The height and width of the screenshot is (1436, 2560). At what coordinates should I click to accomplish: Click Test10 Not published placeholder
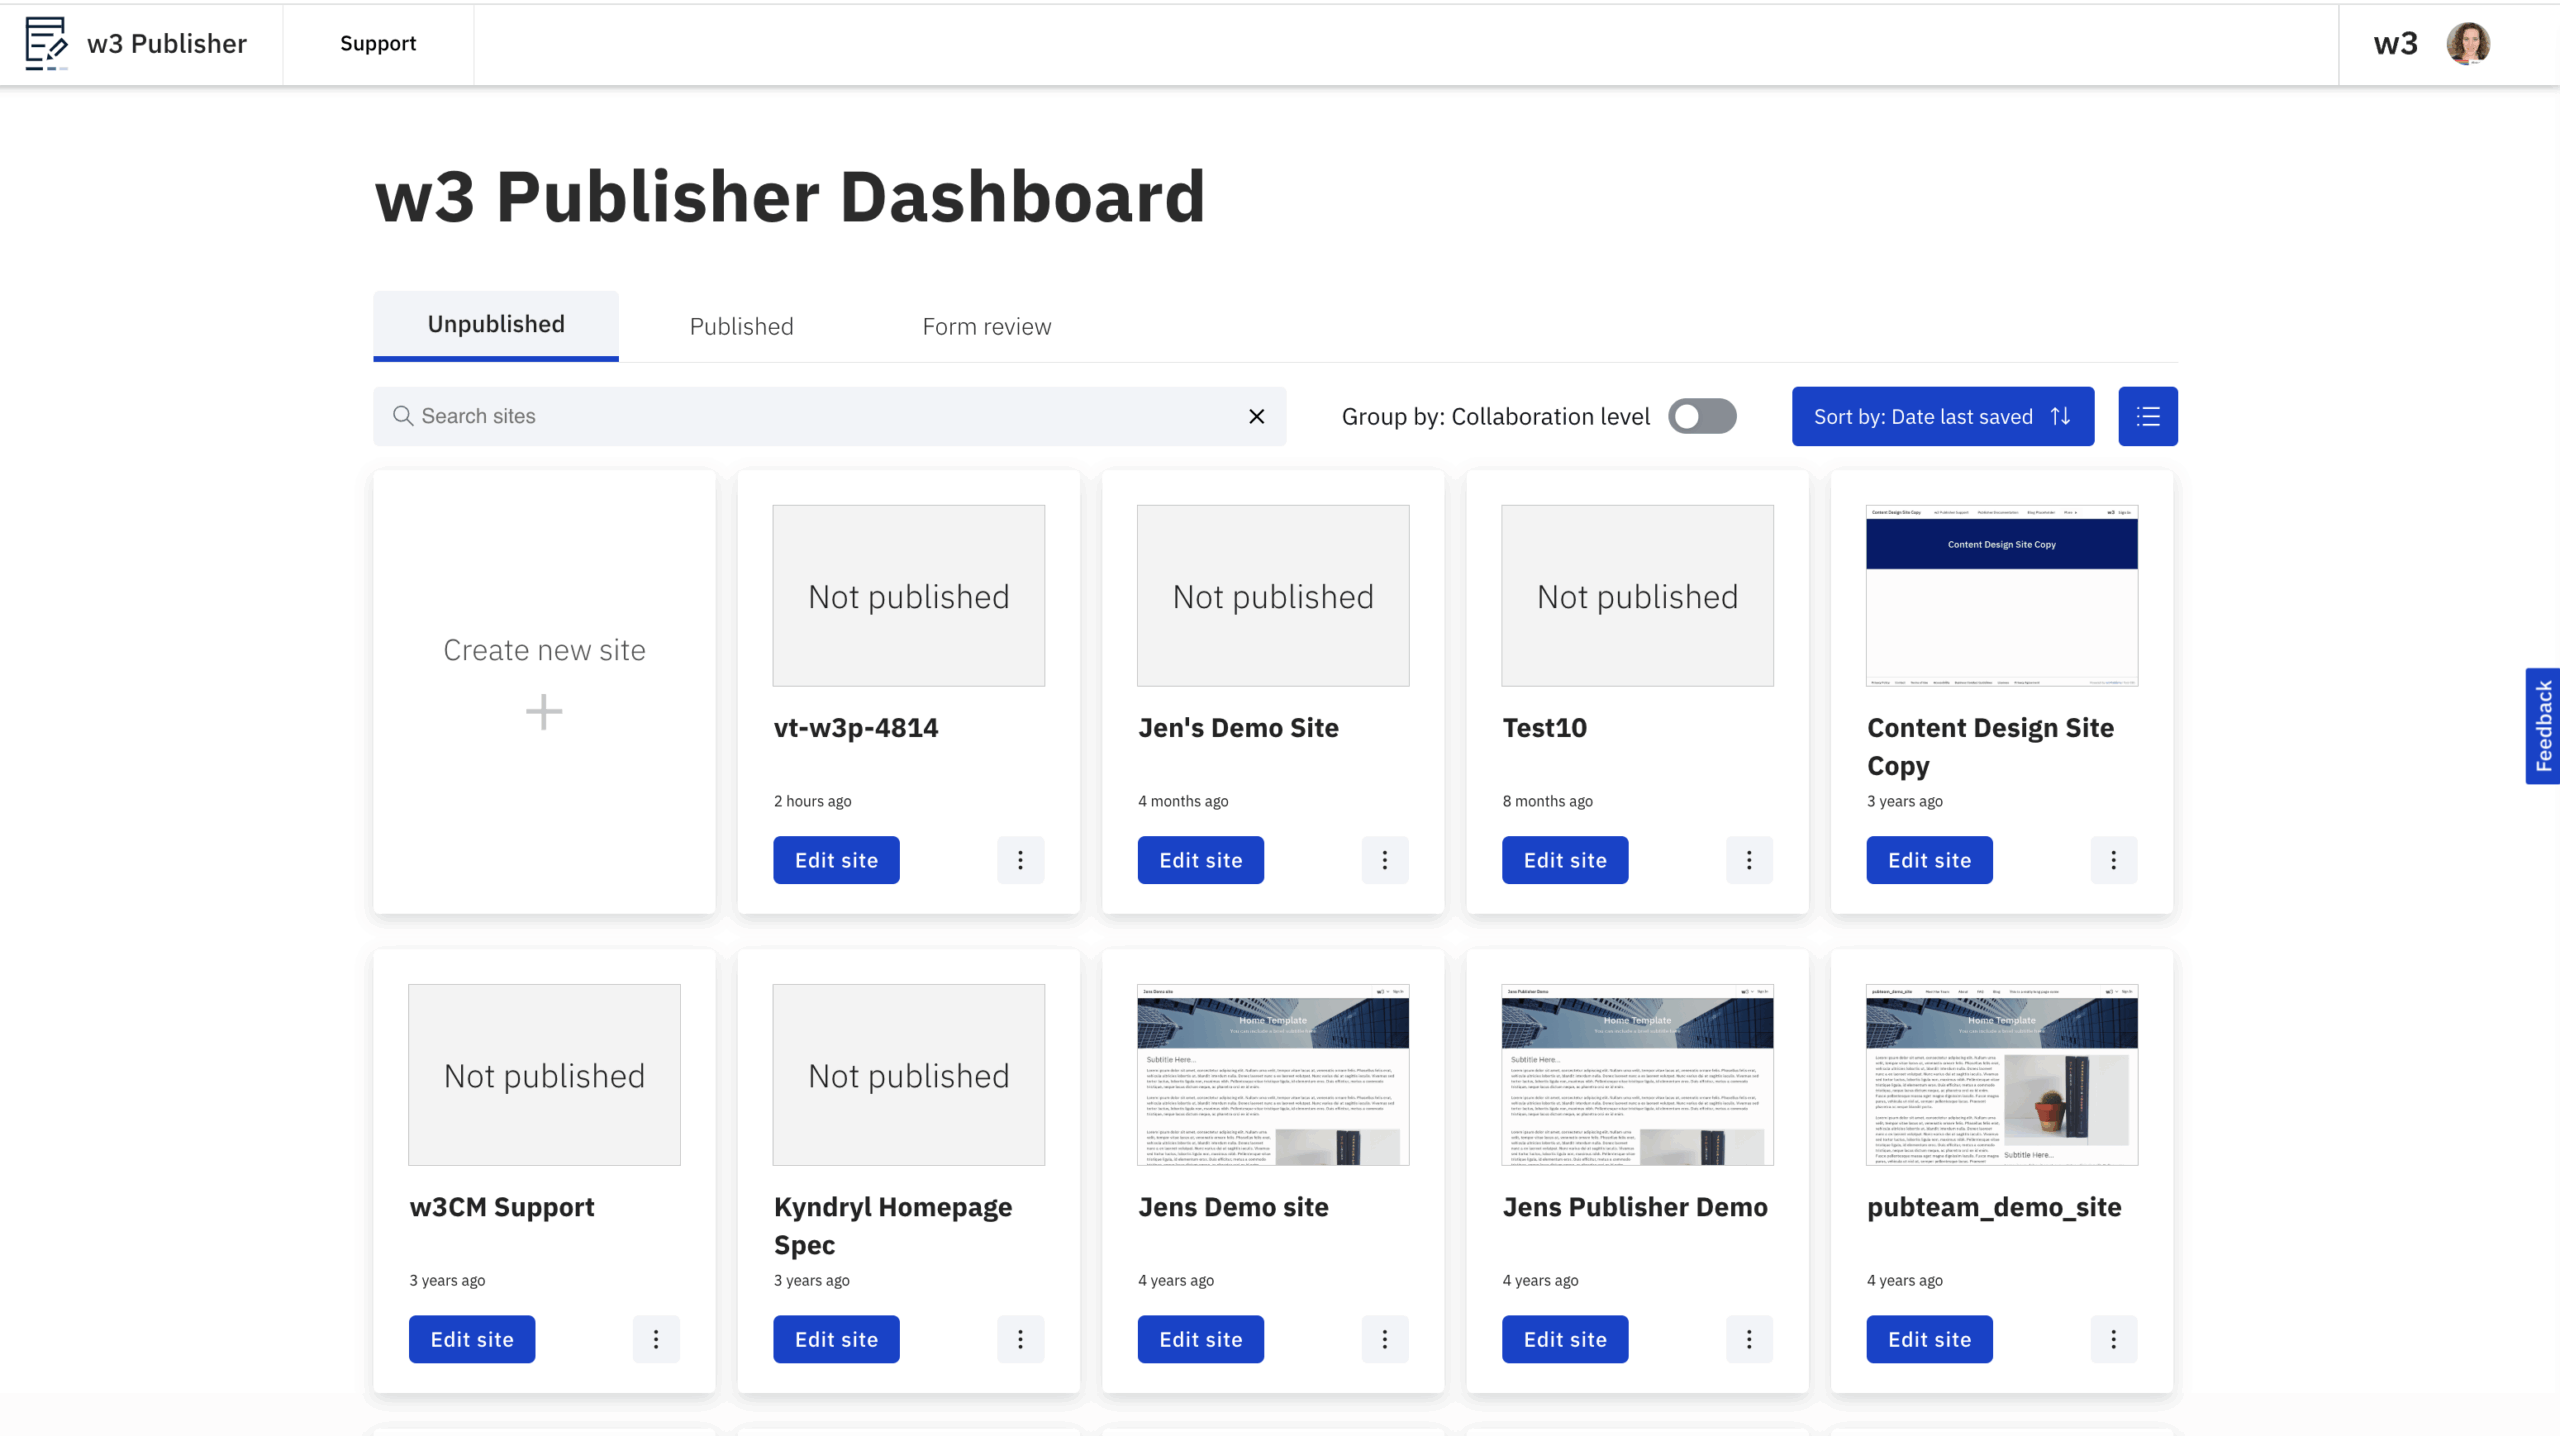click(x=1637, y=596)
